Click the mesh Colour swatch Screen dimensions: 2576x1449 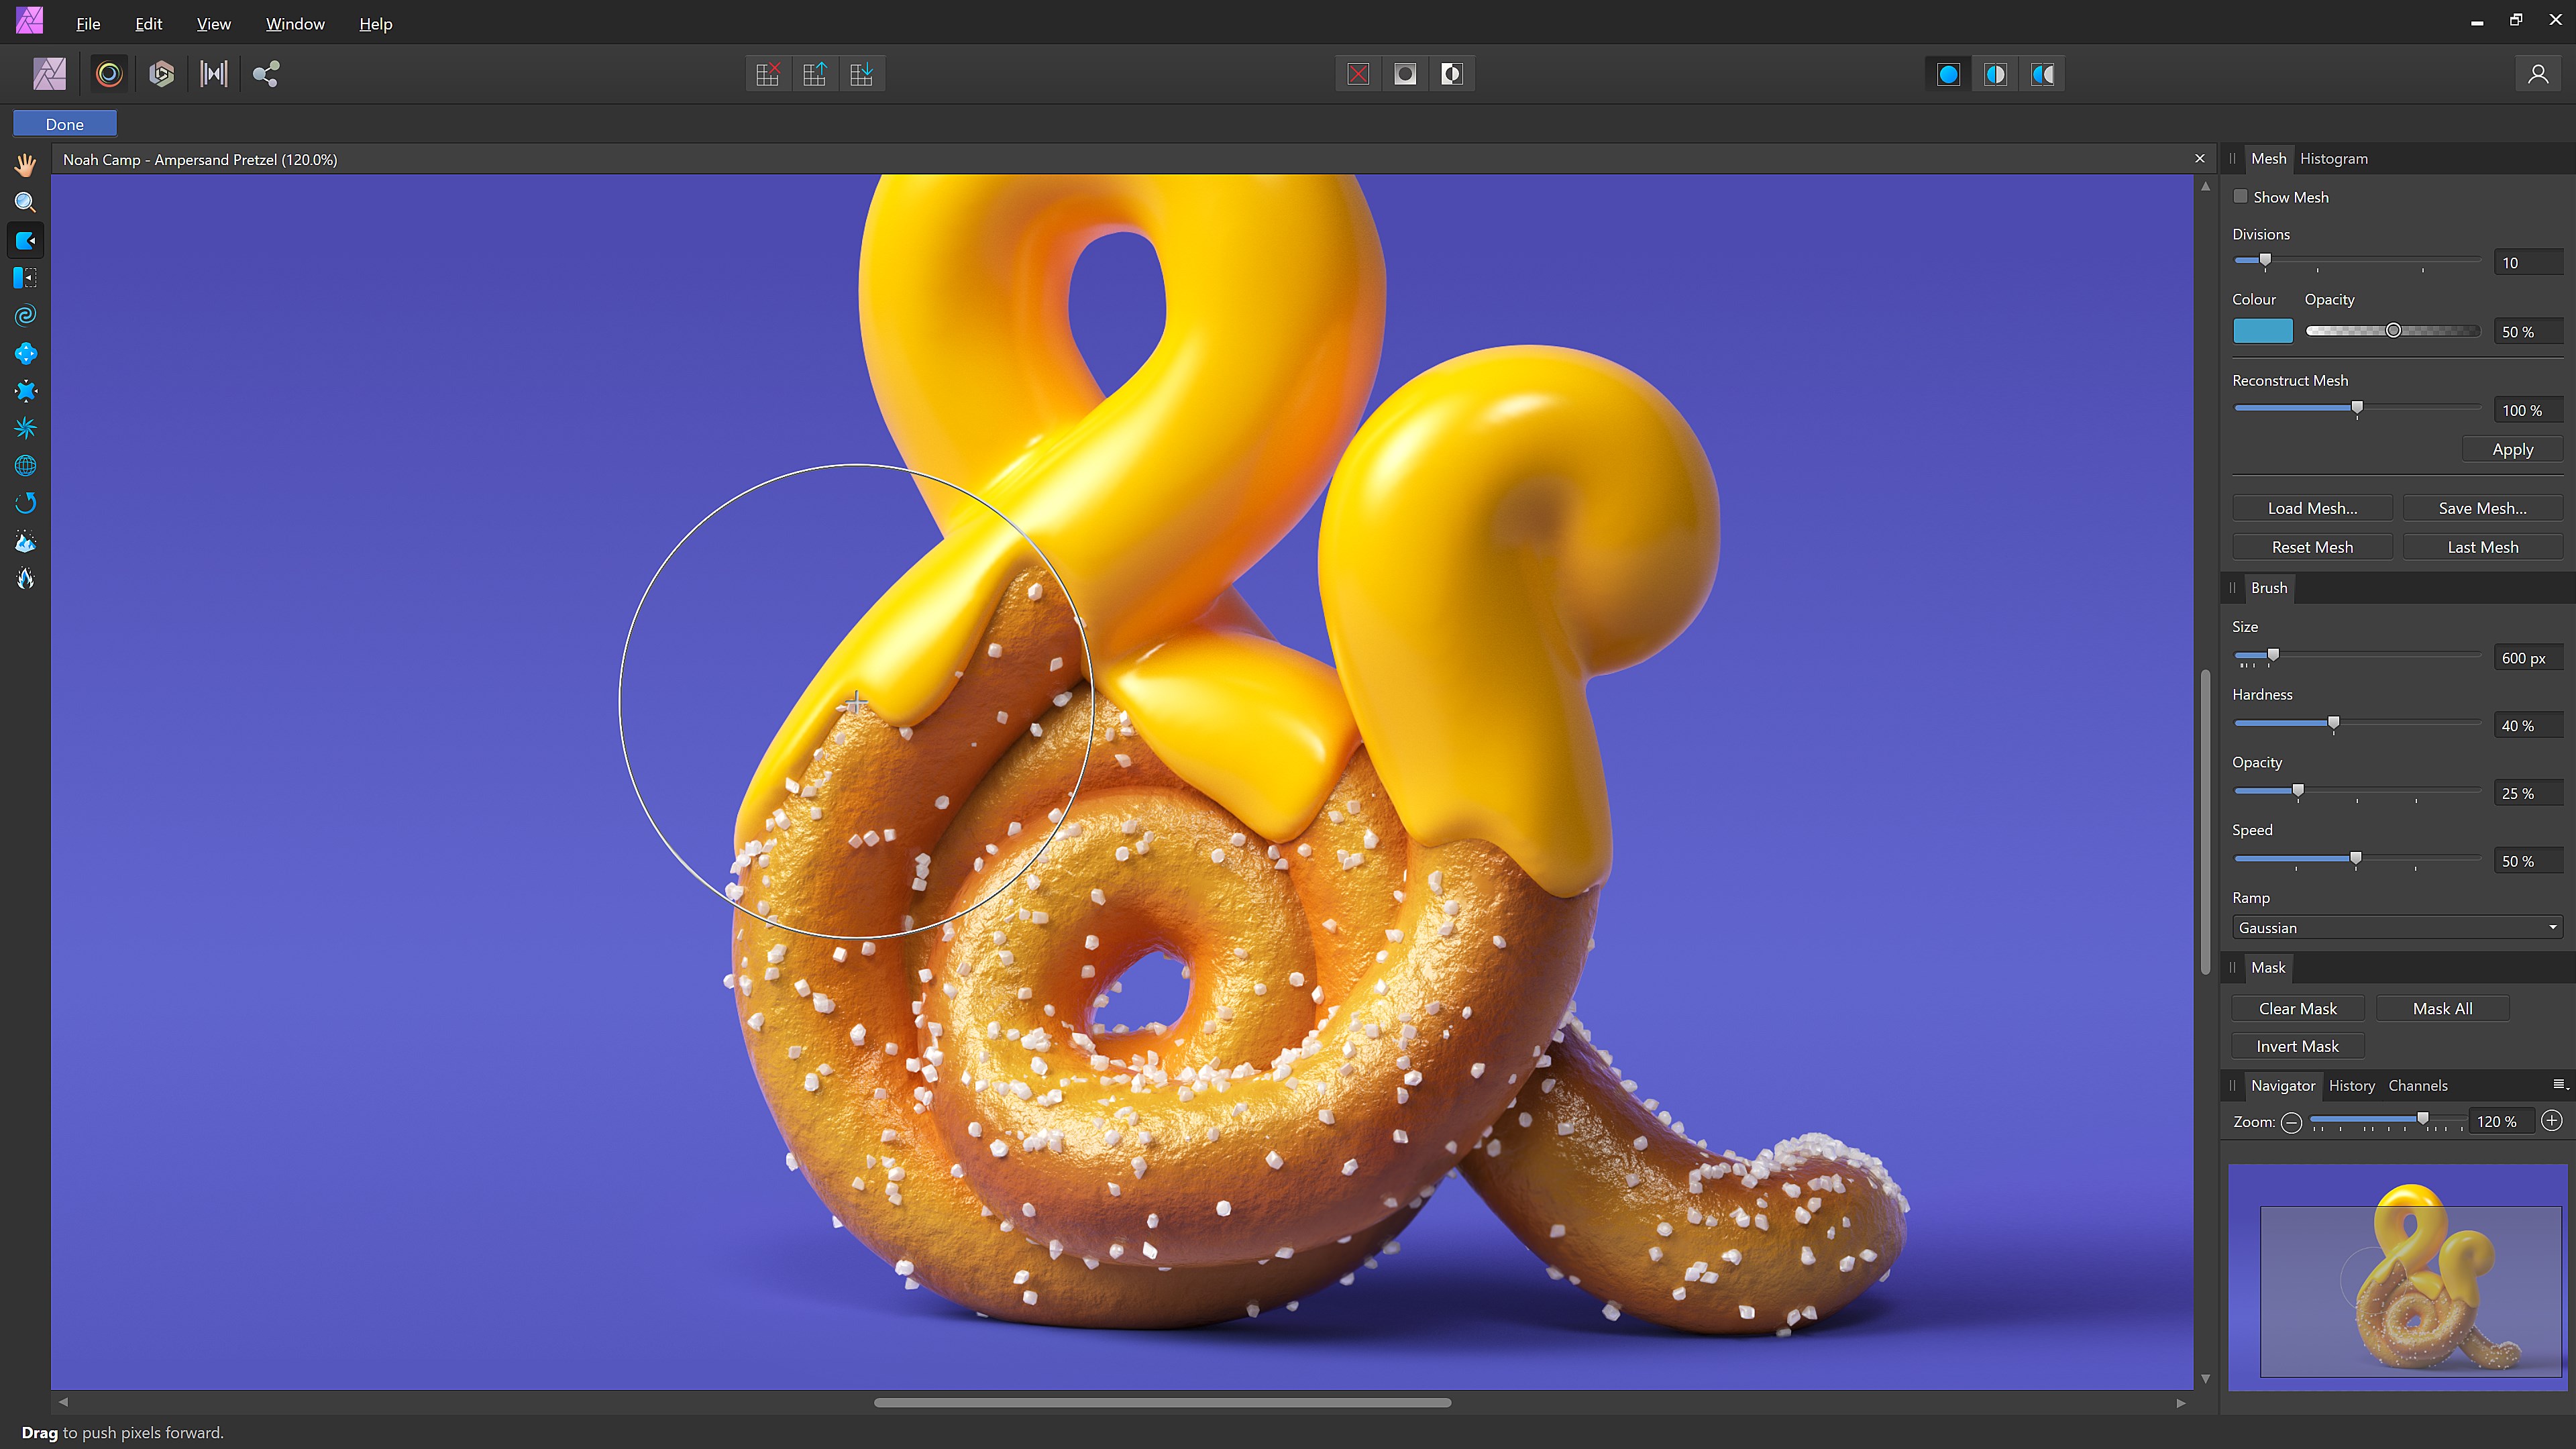2262,331
